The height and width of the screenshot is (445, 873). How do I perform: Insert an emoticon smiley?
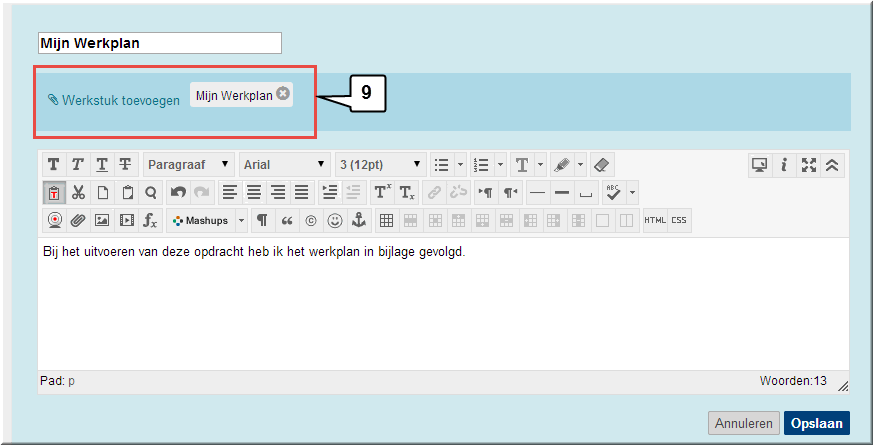pos(335,221)
